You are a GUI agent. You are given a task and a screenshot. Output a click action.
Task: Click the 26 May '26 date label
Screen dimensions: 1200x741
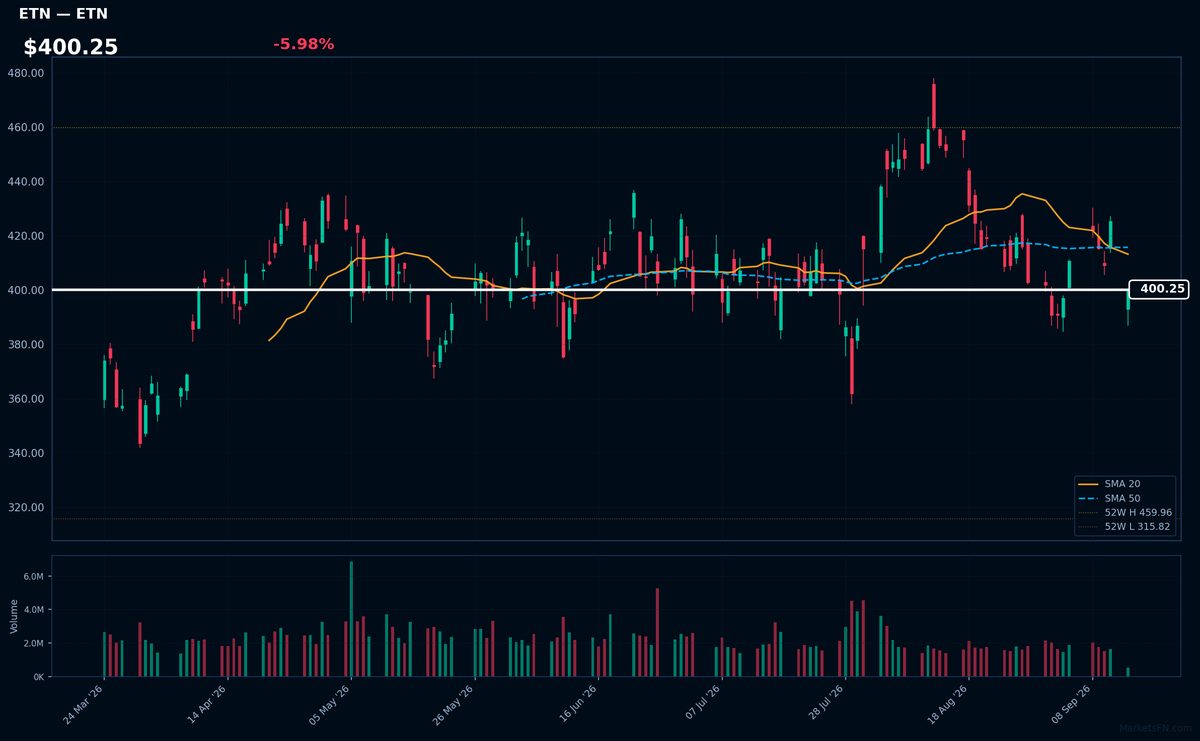click(x=454, y=705)
